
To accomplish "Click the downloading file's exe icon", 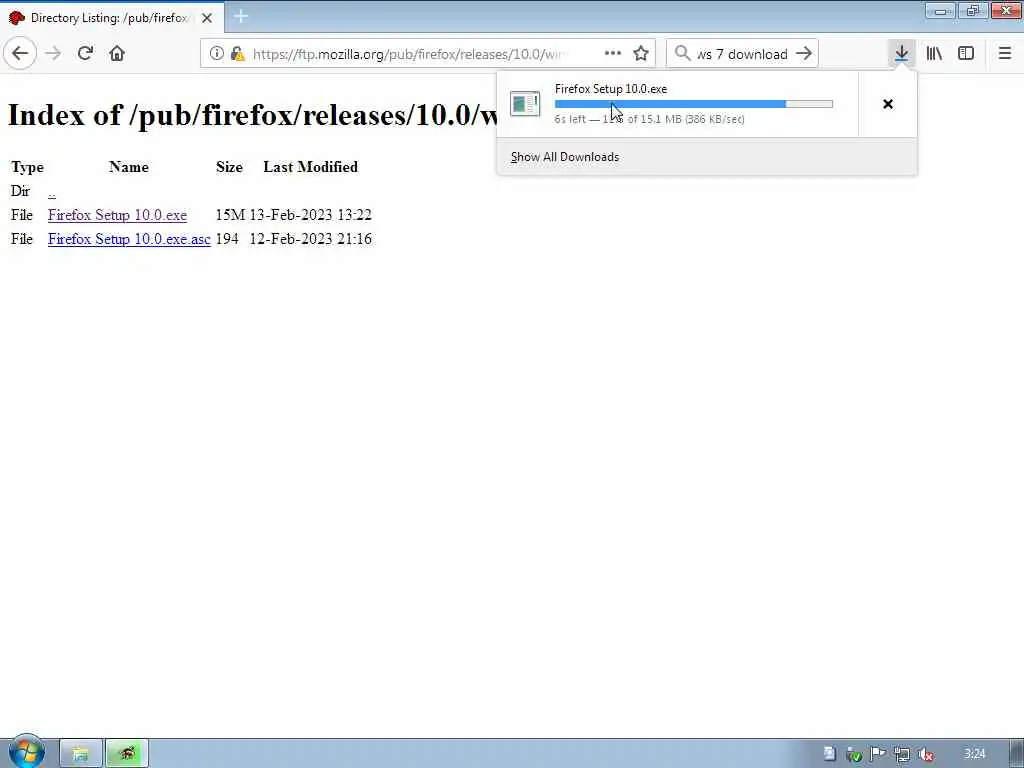I will (x=525, y=104).
